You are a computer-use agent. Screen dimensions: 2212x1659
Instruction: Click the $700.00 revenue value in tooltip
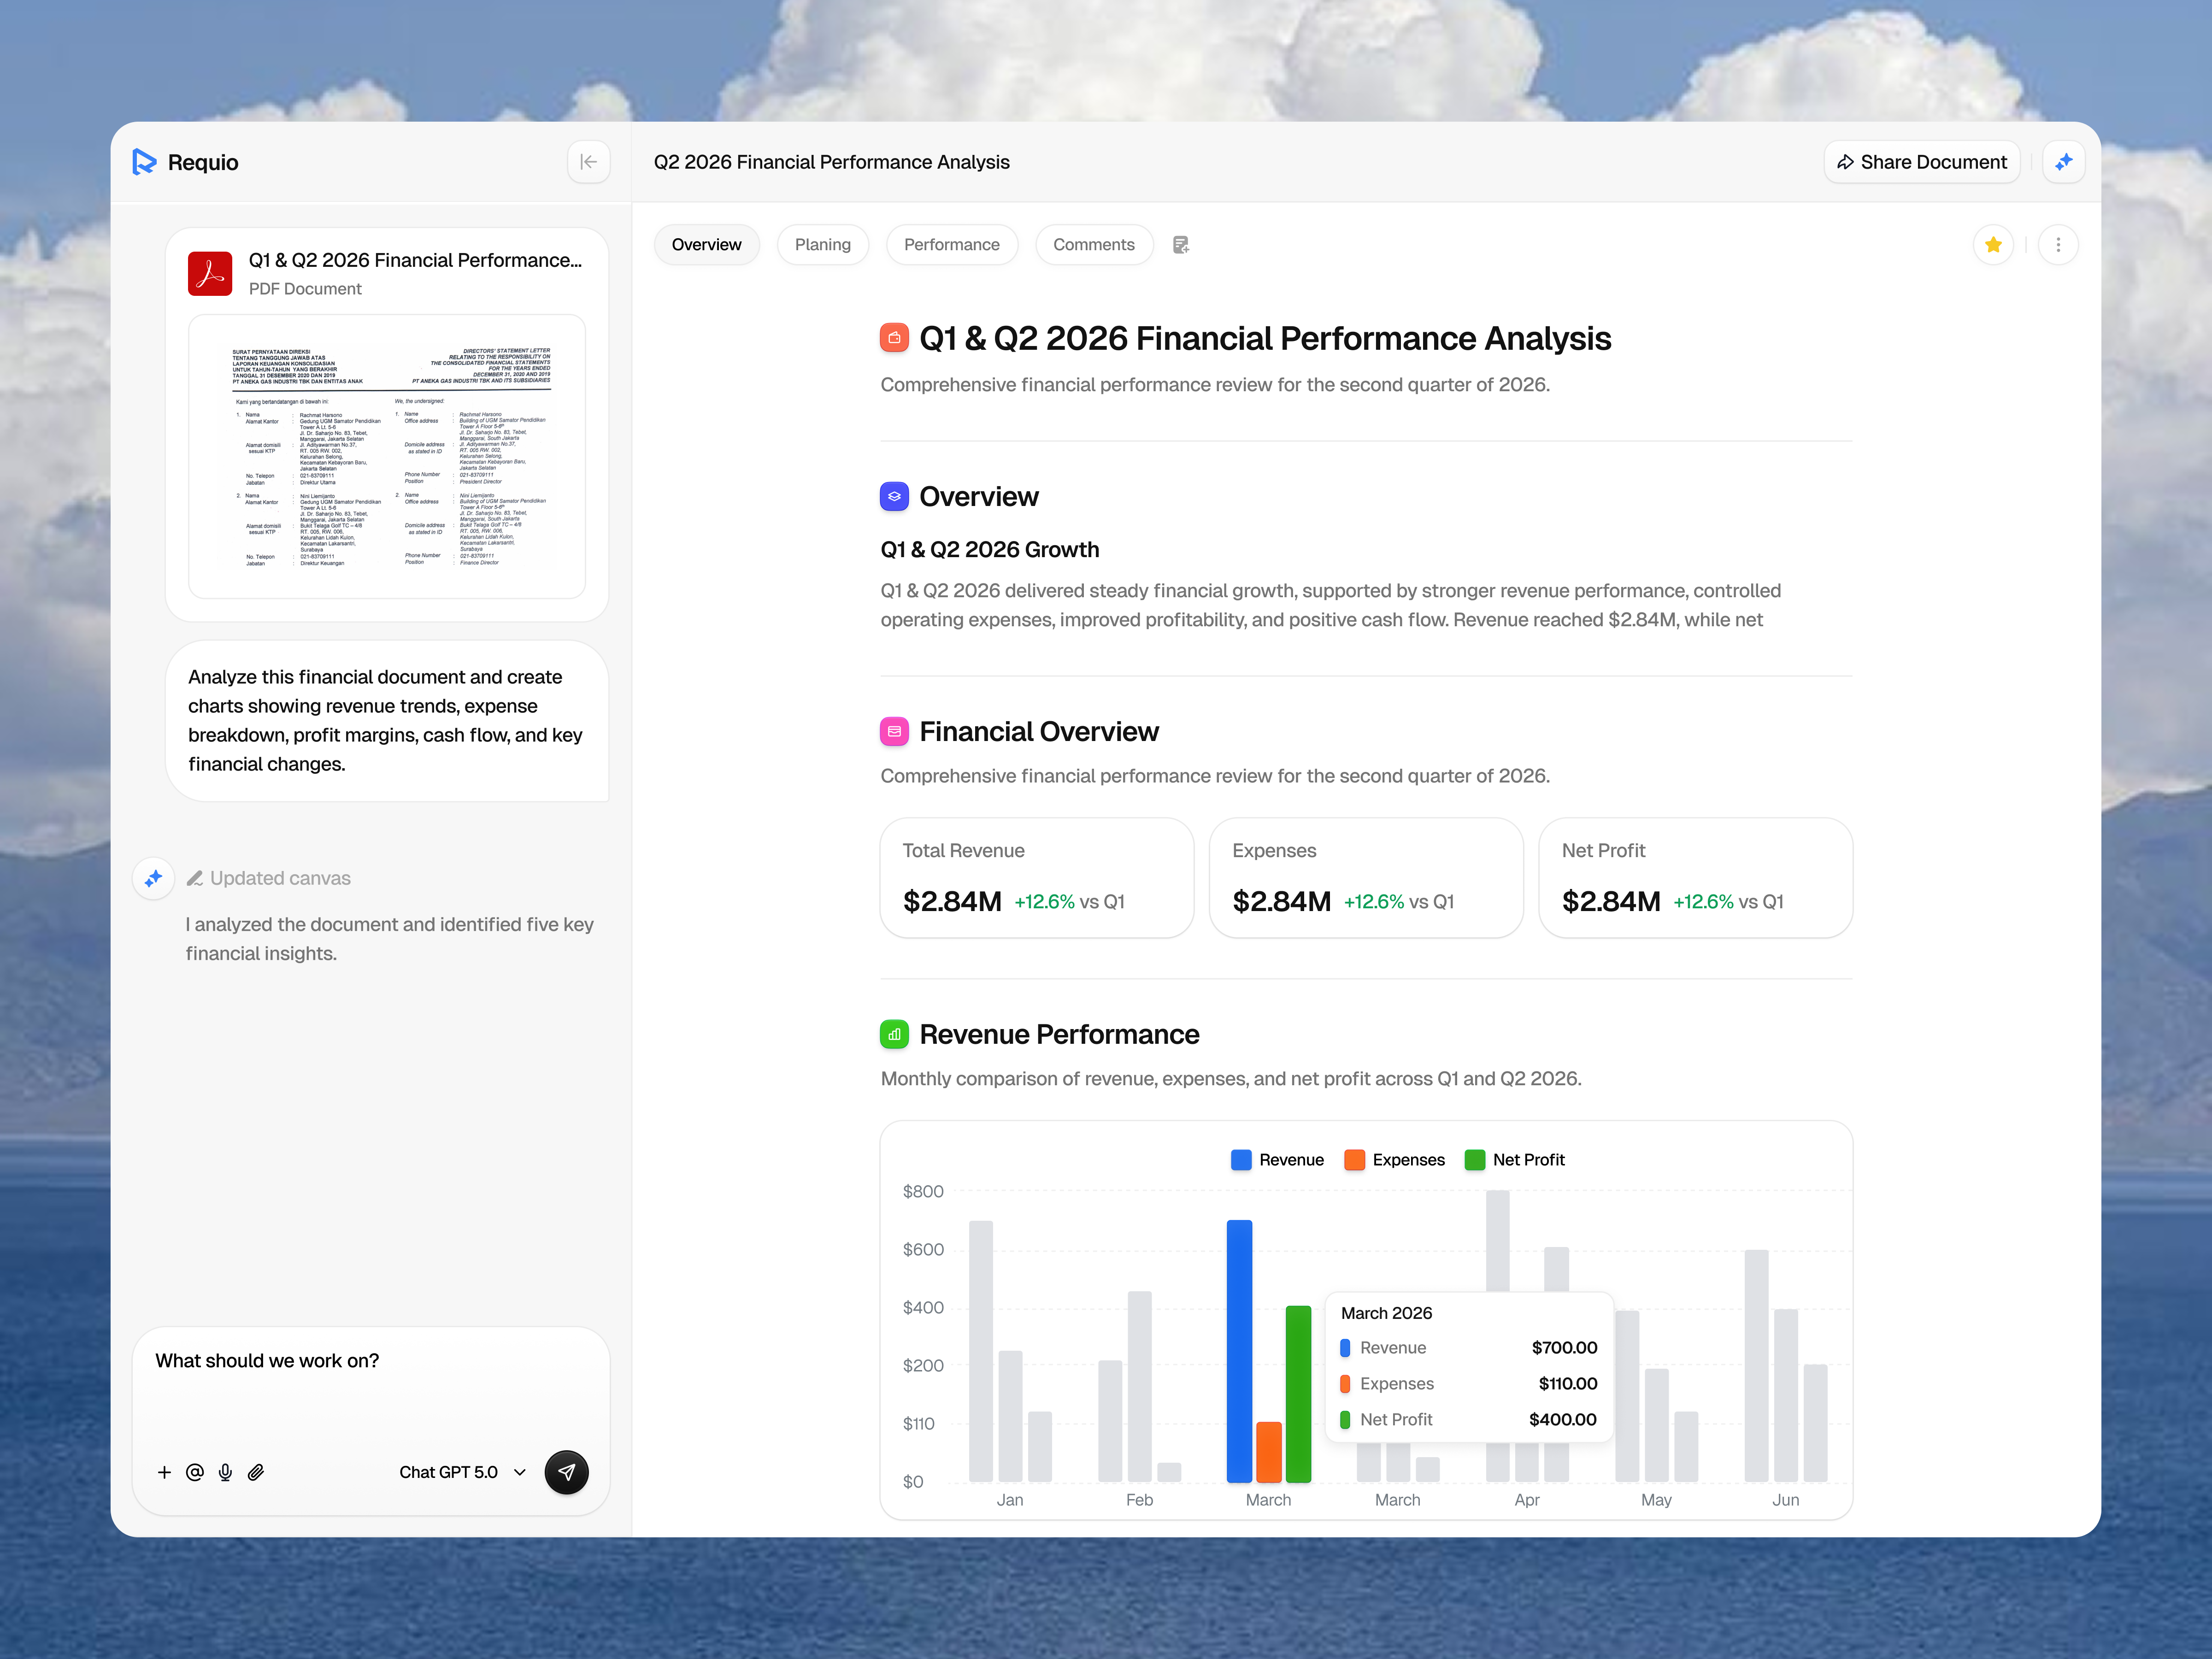point(1564,1348)
